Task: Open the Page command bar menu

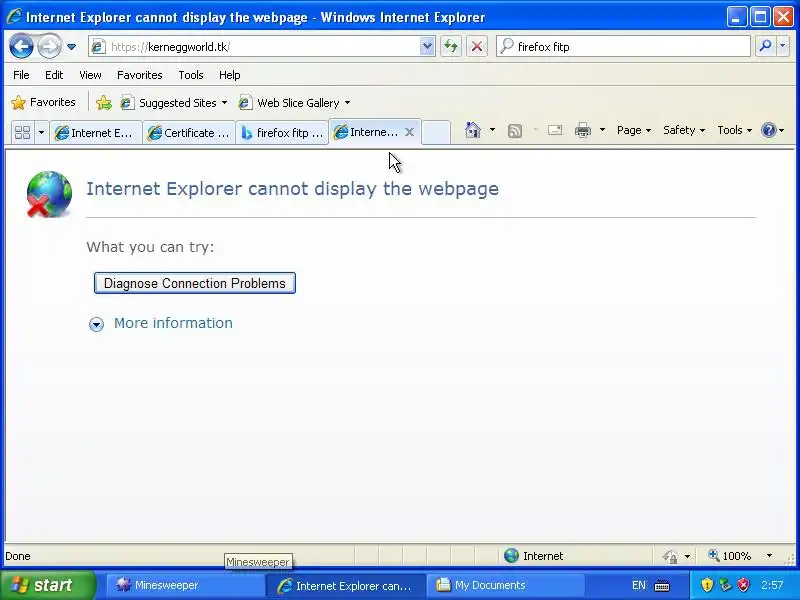Action: click(634, 130)
